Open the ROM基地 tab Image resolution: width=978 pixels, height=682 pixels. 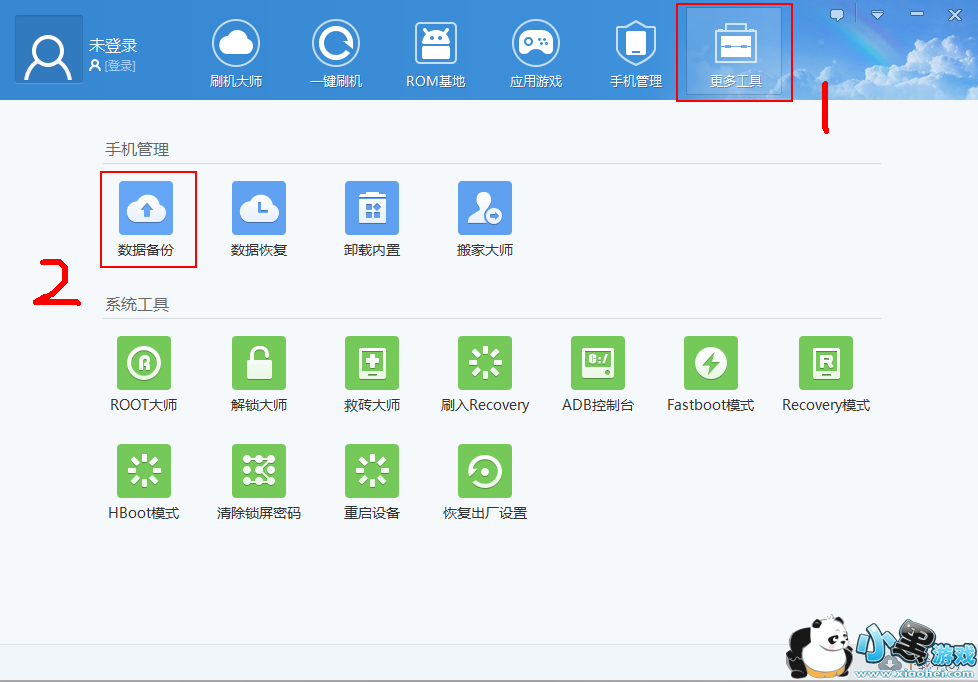click(x=435, y=54)
